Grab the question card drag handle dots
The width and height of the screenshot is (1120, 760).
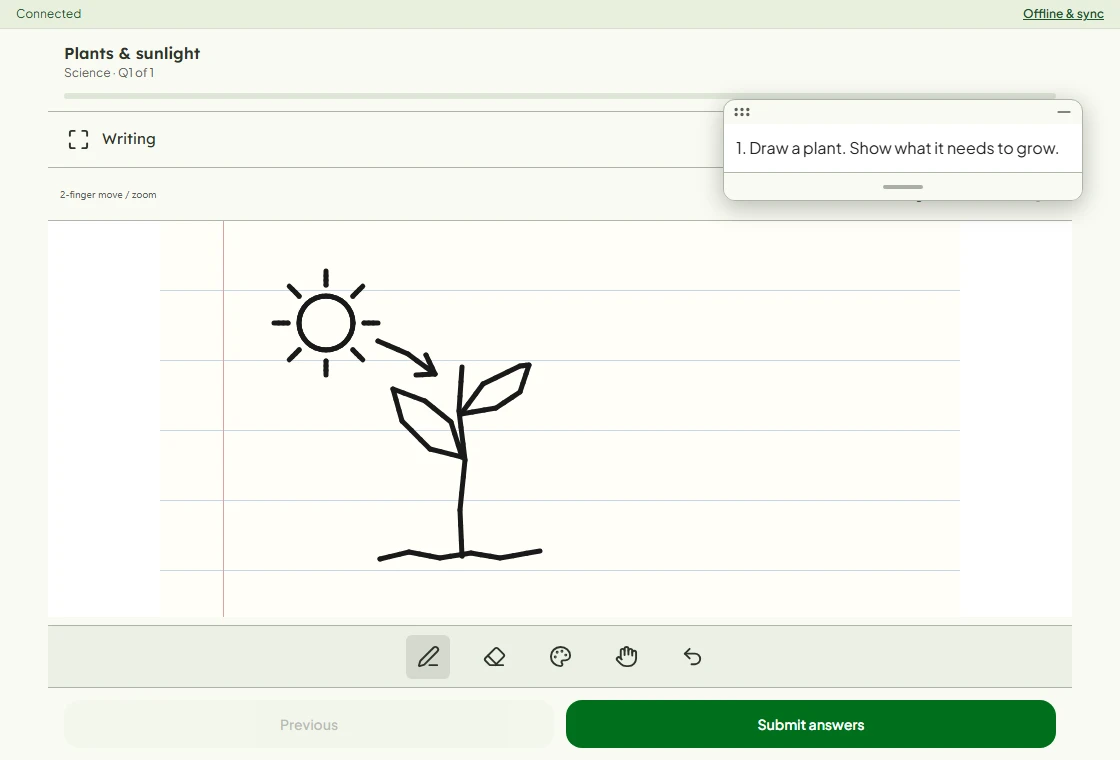pos(742,112)
